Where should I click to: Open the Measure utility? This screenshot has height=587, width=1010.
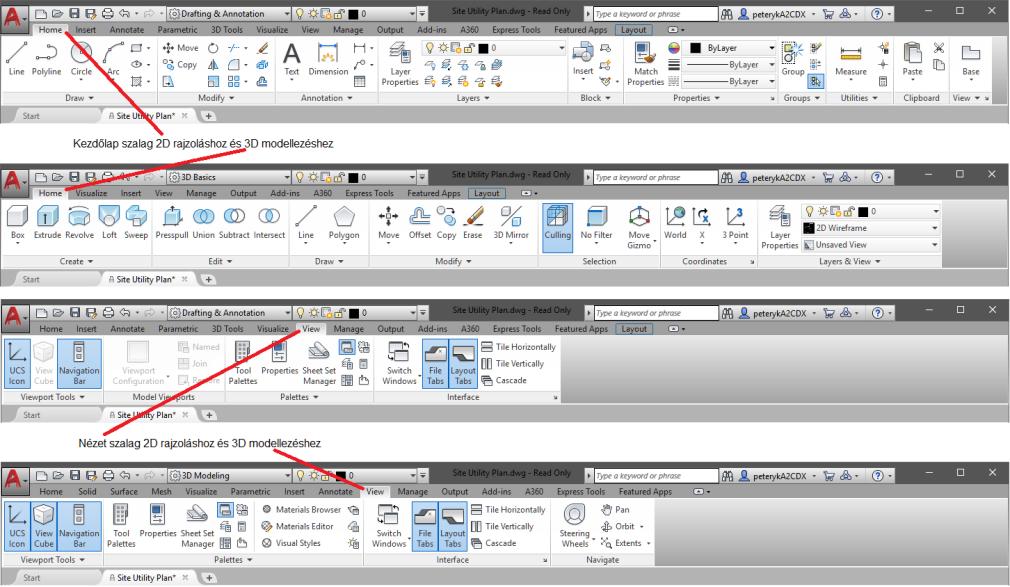click(x=850, y=59)
